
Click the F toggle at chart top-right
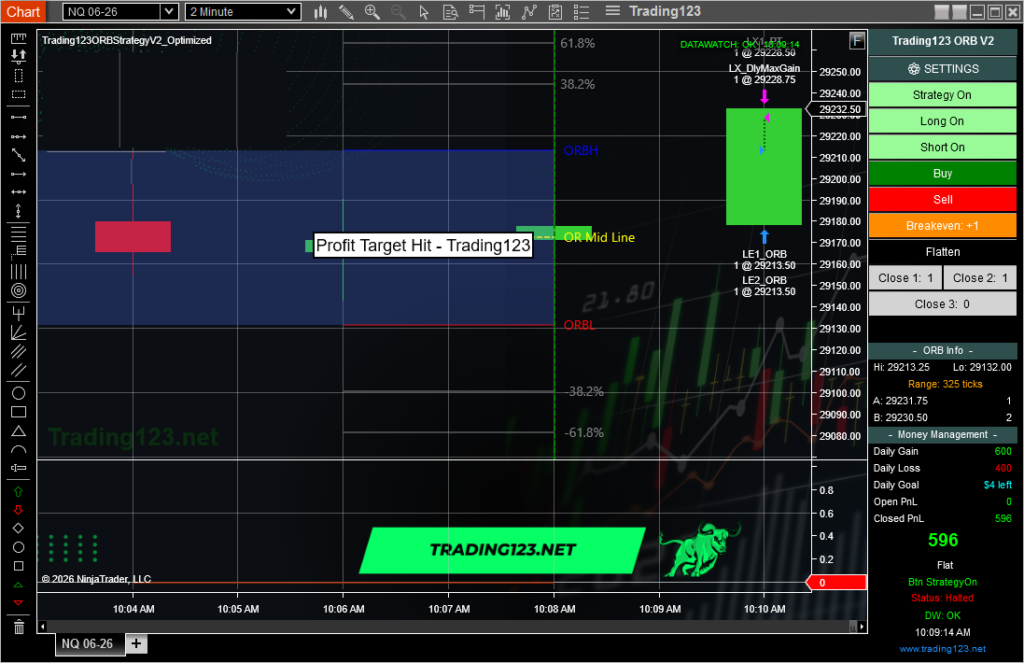(857, 41)
